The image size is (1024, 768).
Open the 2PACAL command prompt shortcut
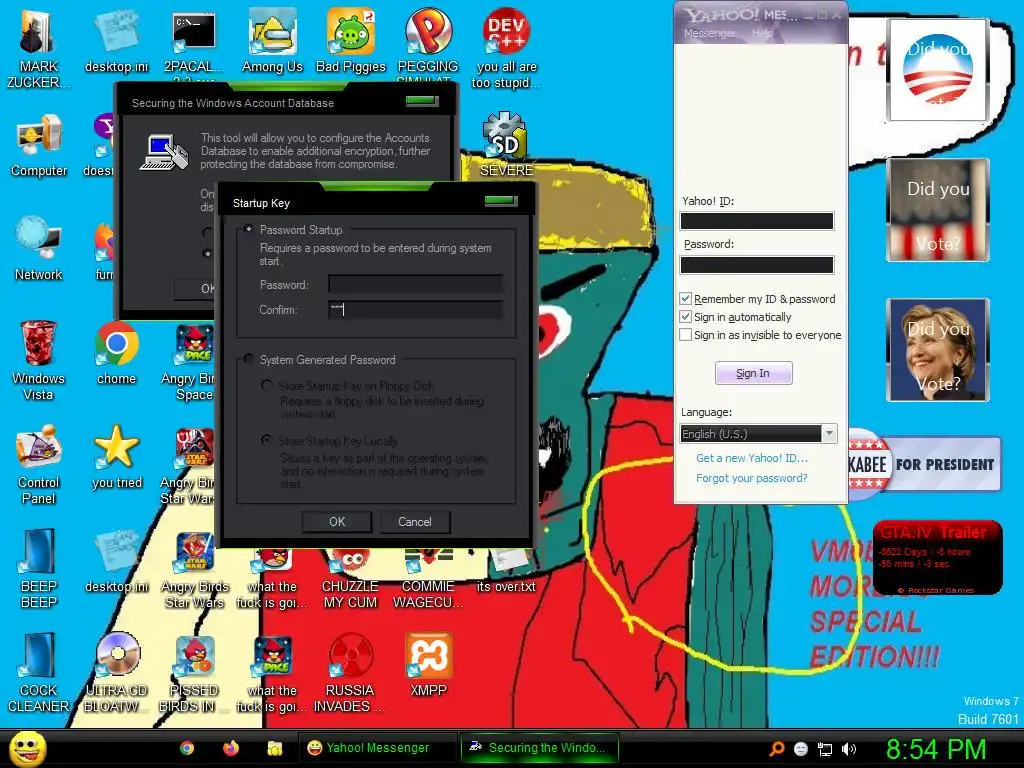(194, 48)
